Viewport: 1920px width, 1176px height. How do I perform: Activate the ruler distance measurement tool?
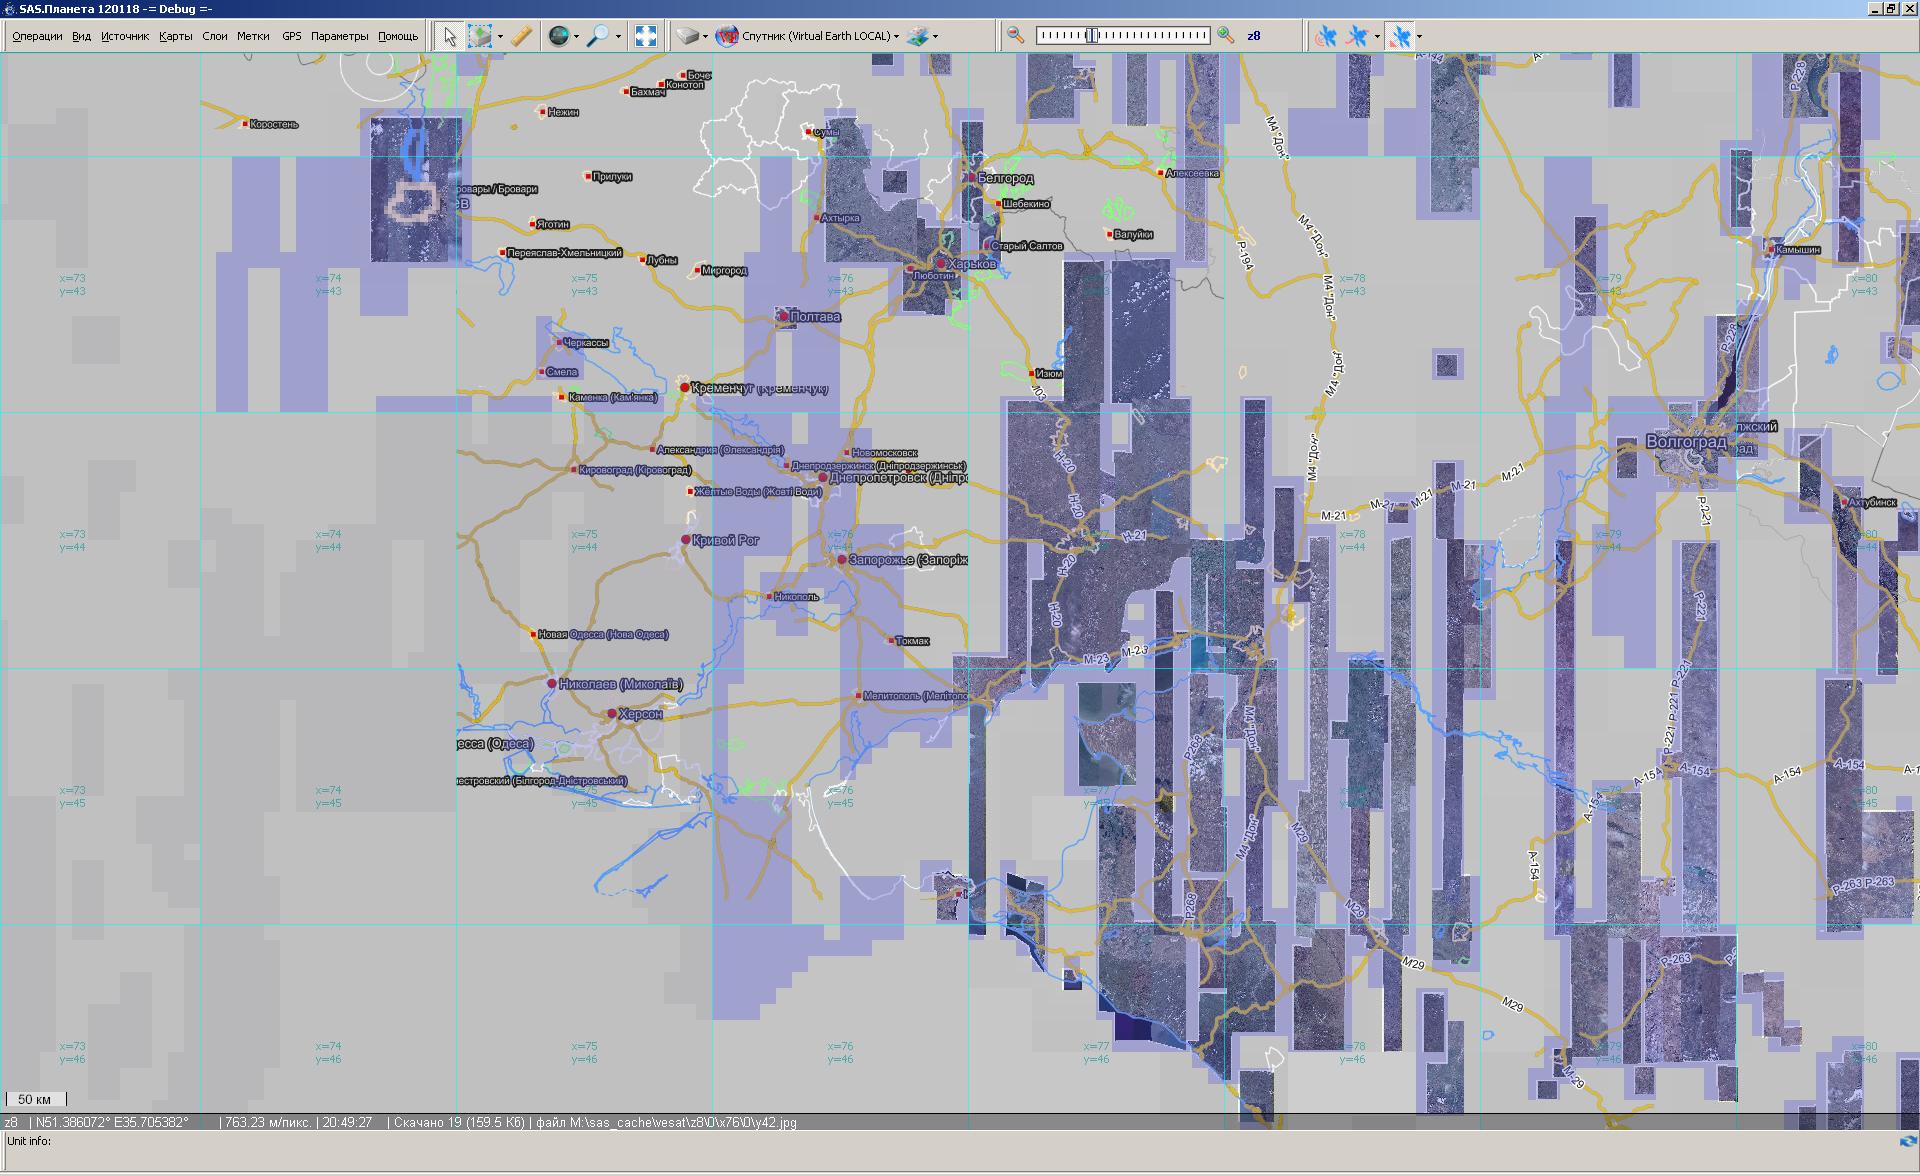tap(521, 36)
